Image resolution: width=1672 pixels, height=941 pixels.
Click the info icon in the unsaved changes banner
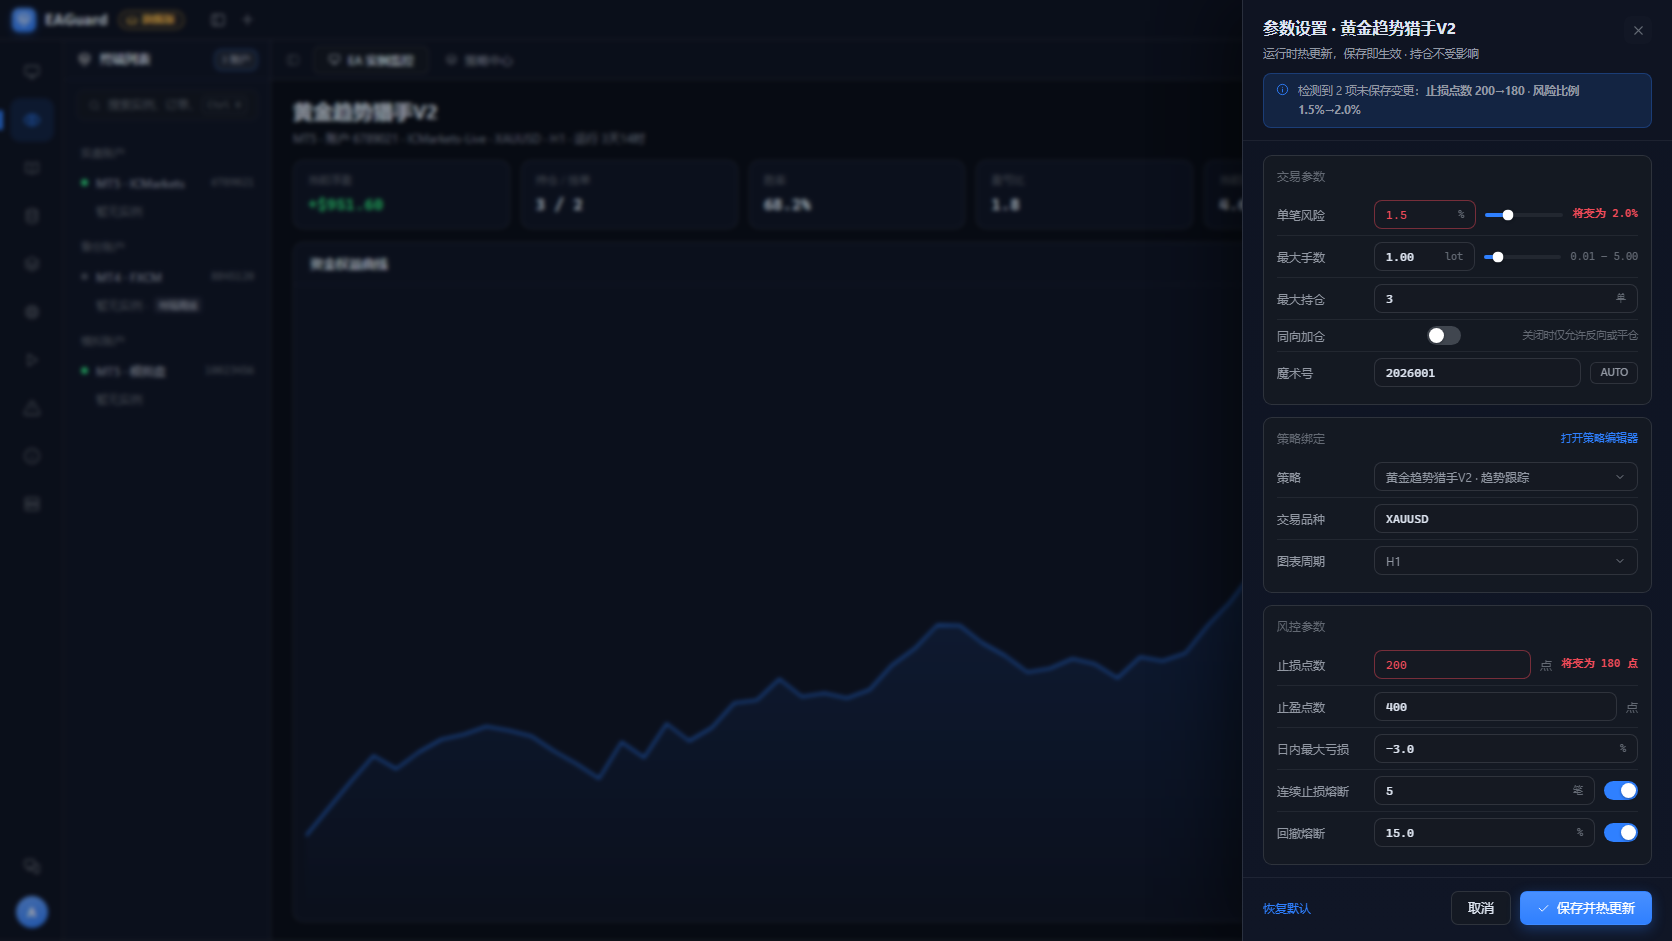[1282, 90]
